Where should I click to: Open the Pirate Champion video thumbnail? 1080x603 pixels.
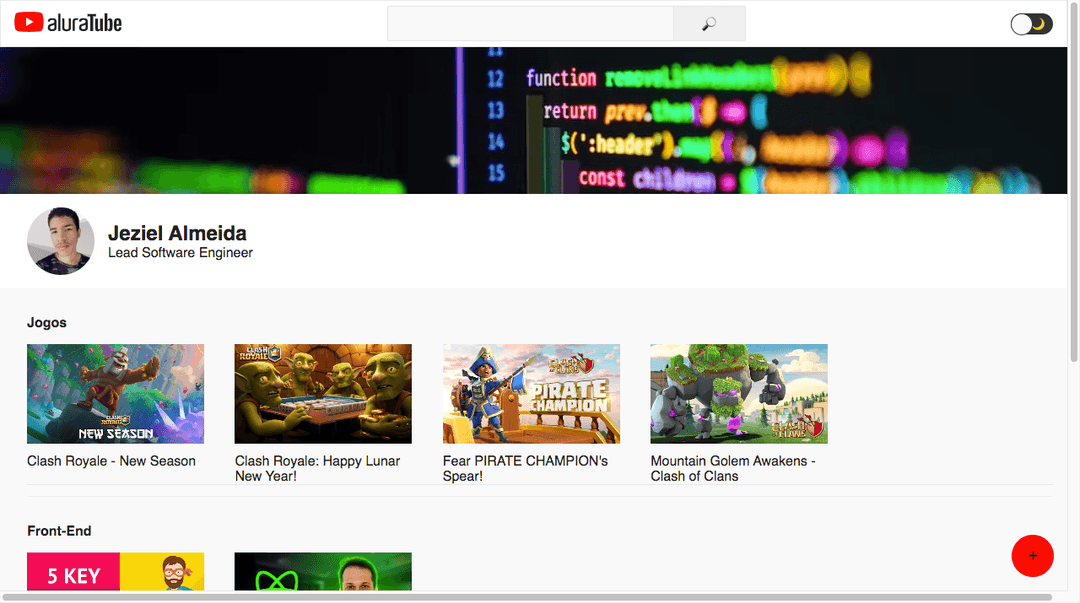coord(531,394)
